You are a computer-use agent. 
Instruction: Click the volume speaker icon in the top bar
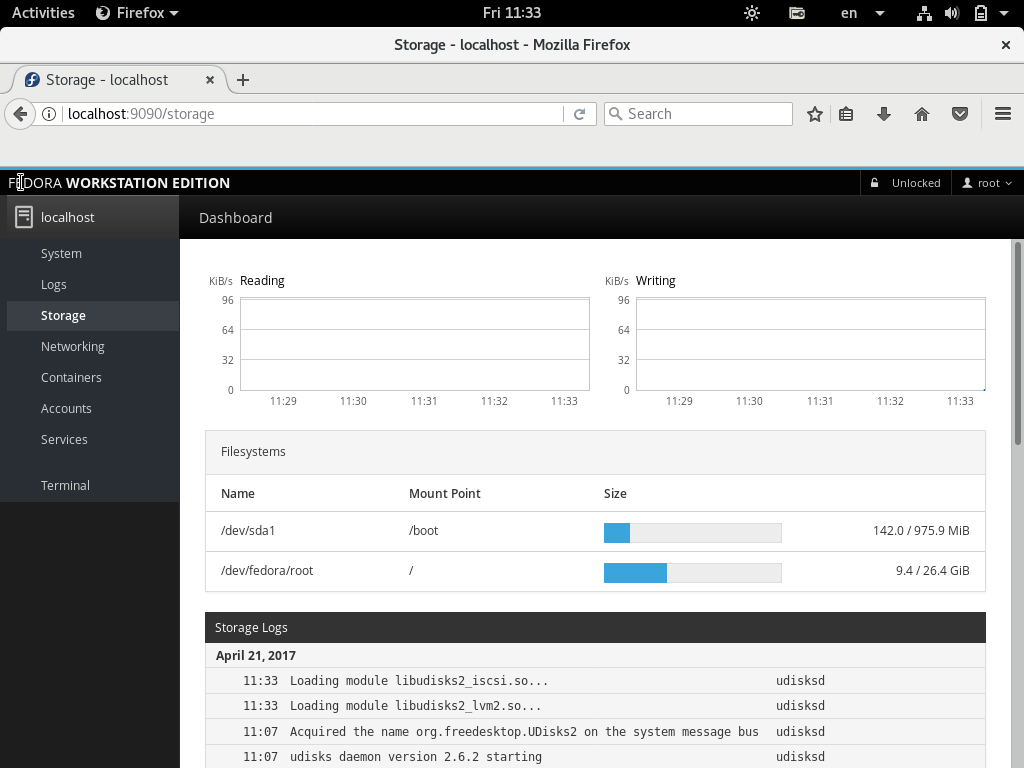point(952,13)
